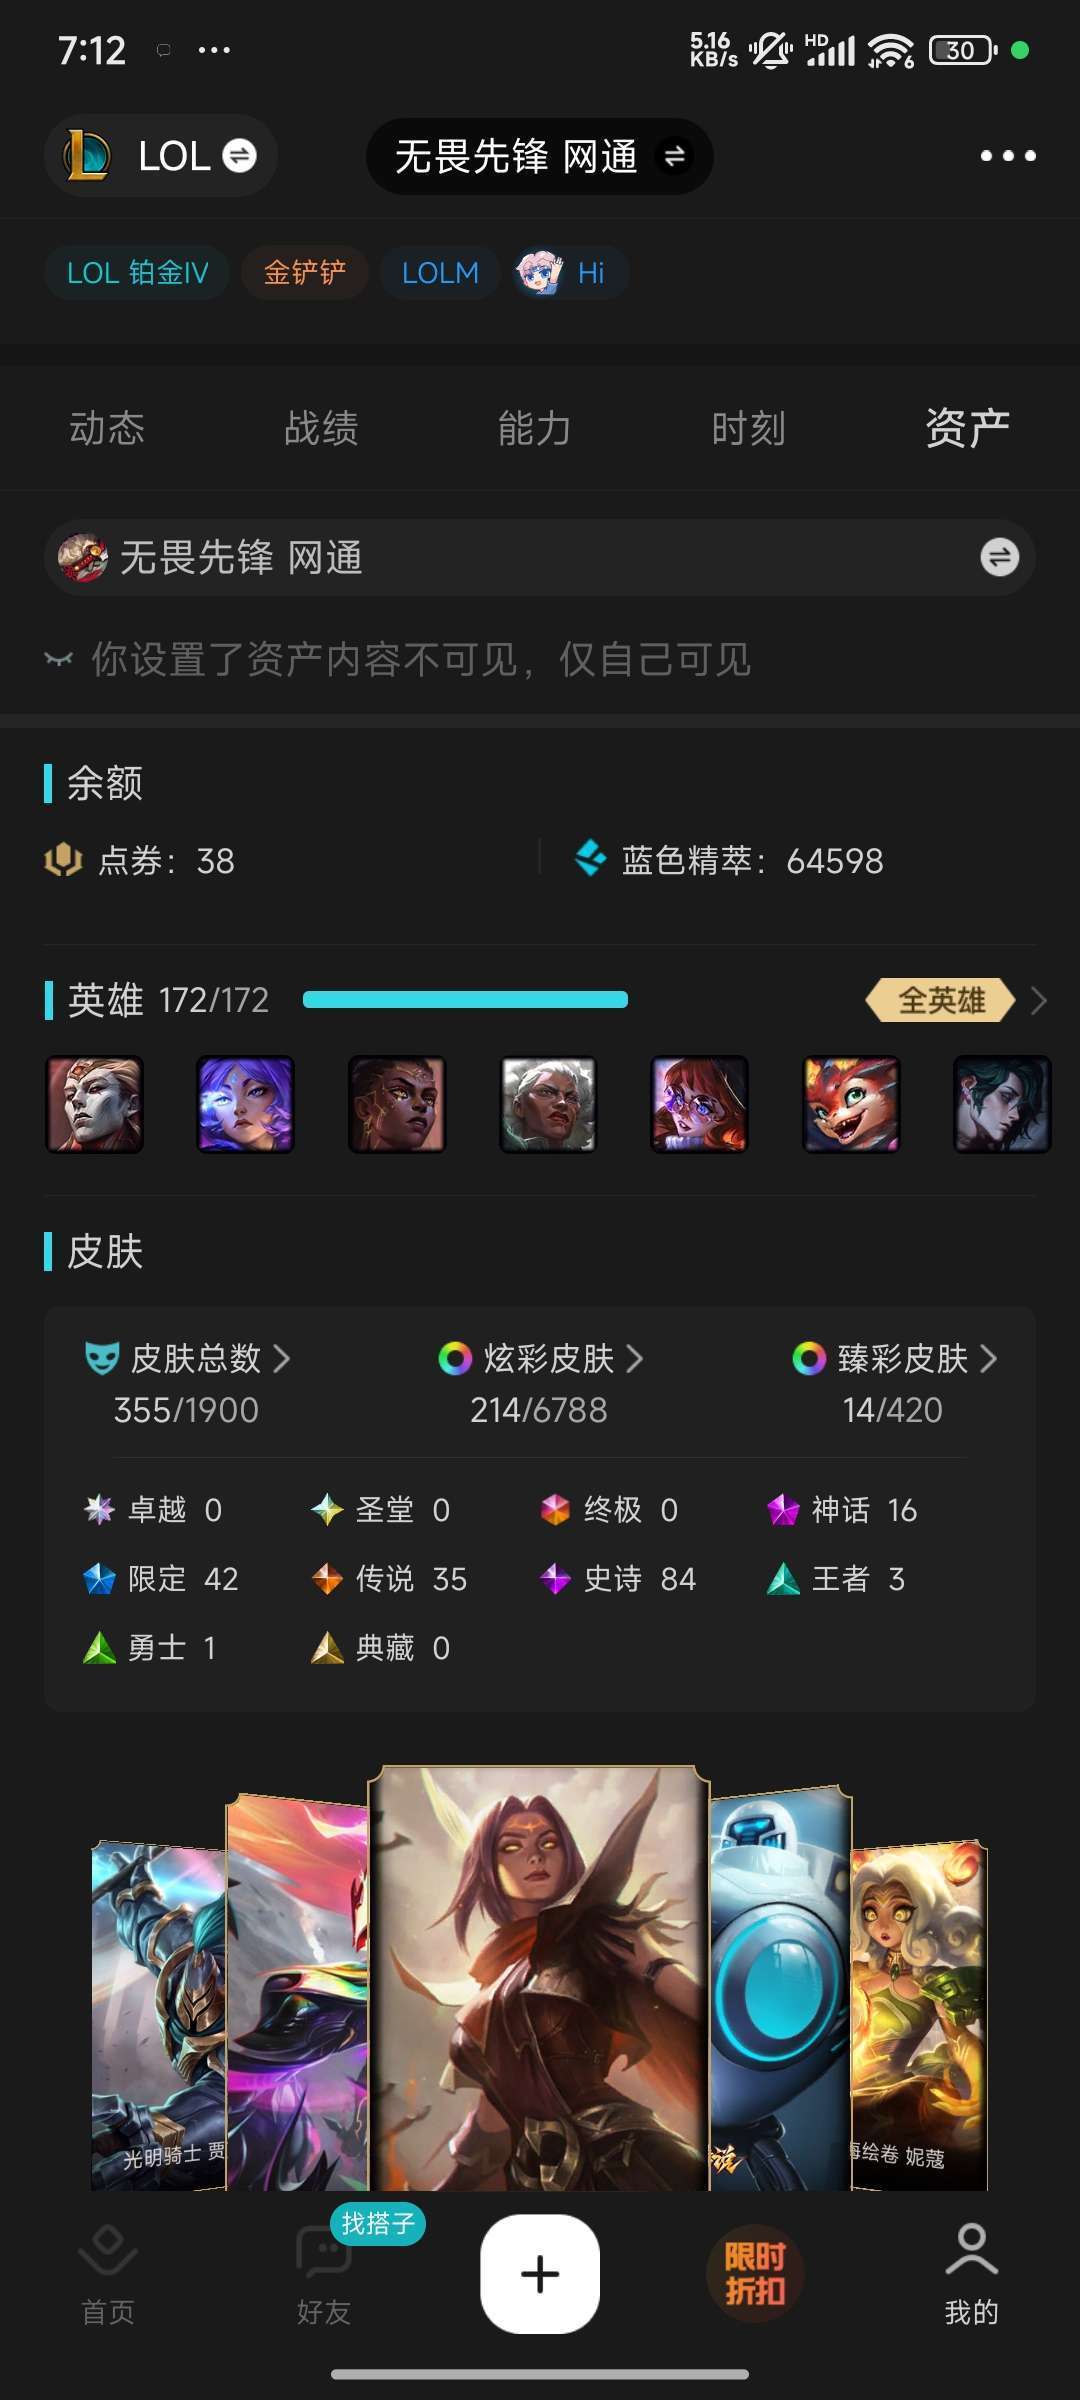Switch to the 战绩 tab
The height and width of the screenshot is (2400, 1080).
pyautogui.click(x=321, y=428)
